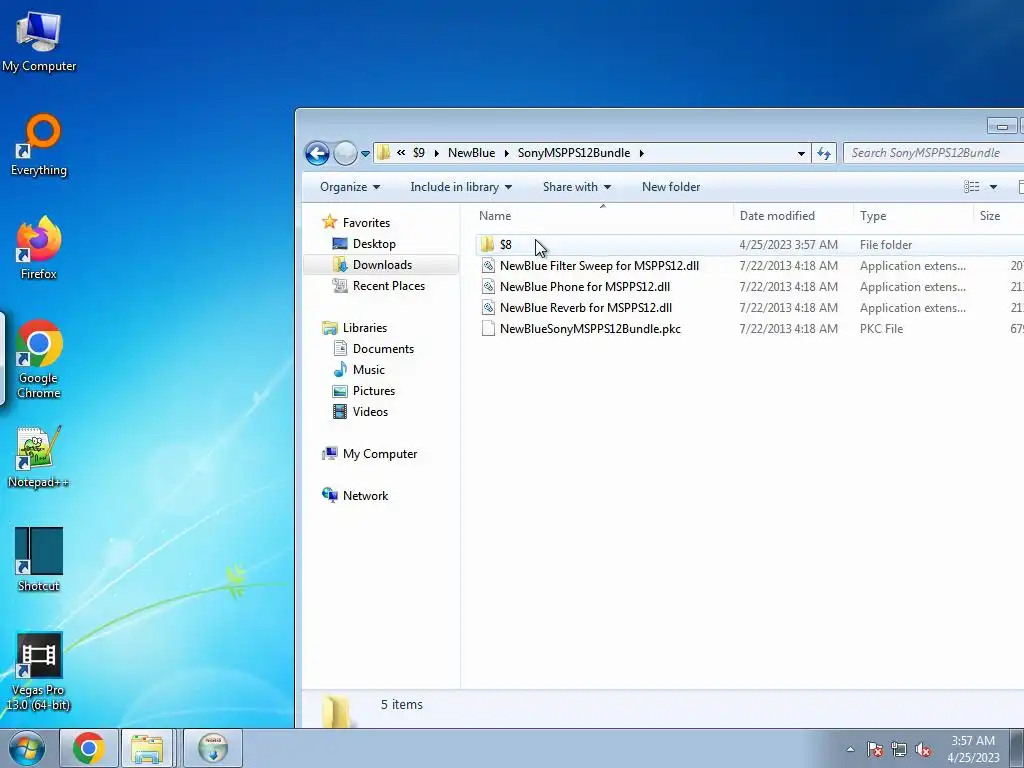Click NewBlue in the address breadcrumb

472,153
